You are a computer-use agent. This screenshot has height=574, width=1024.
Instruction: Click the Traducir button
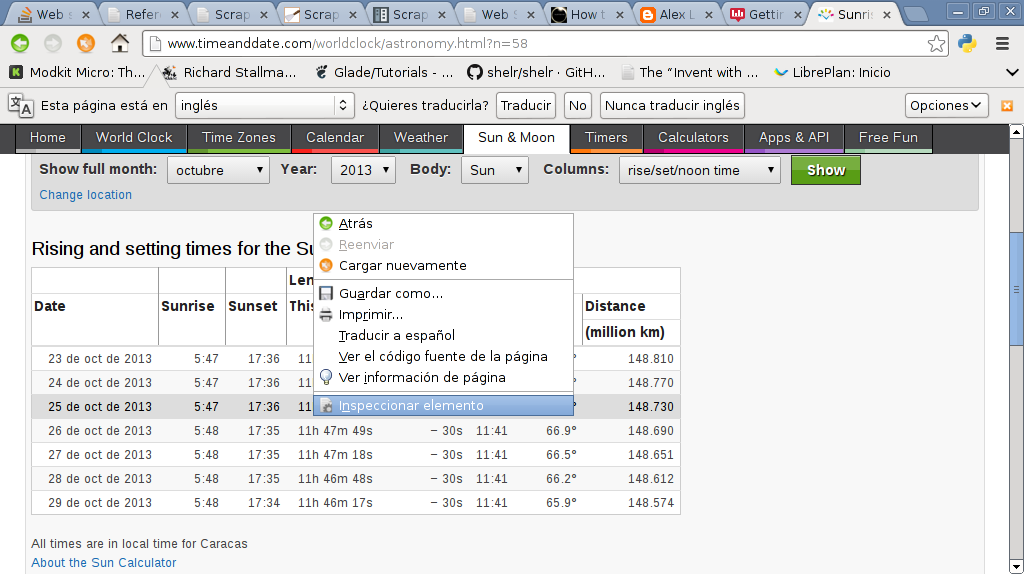point(525,105)
